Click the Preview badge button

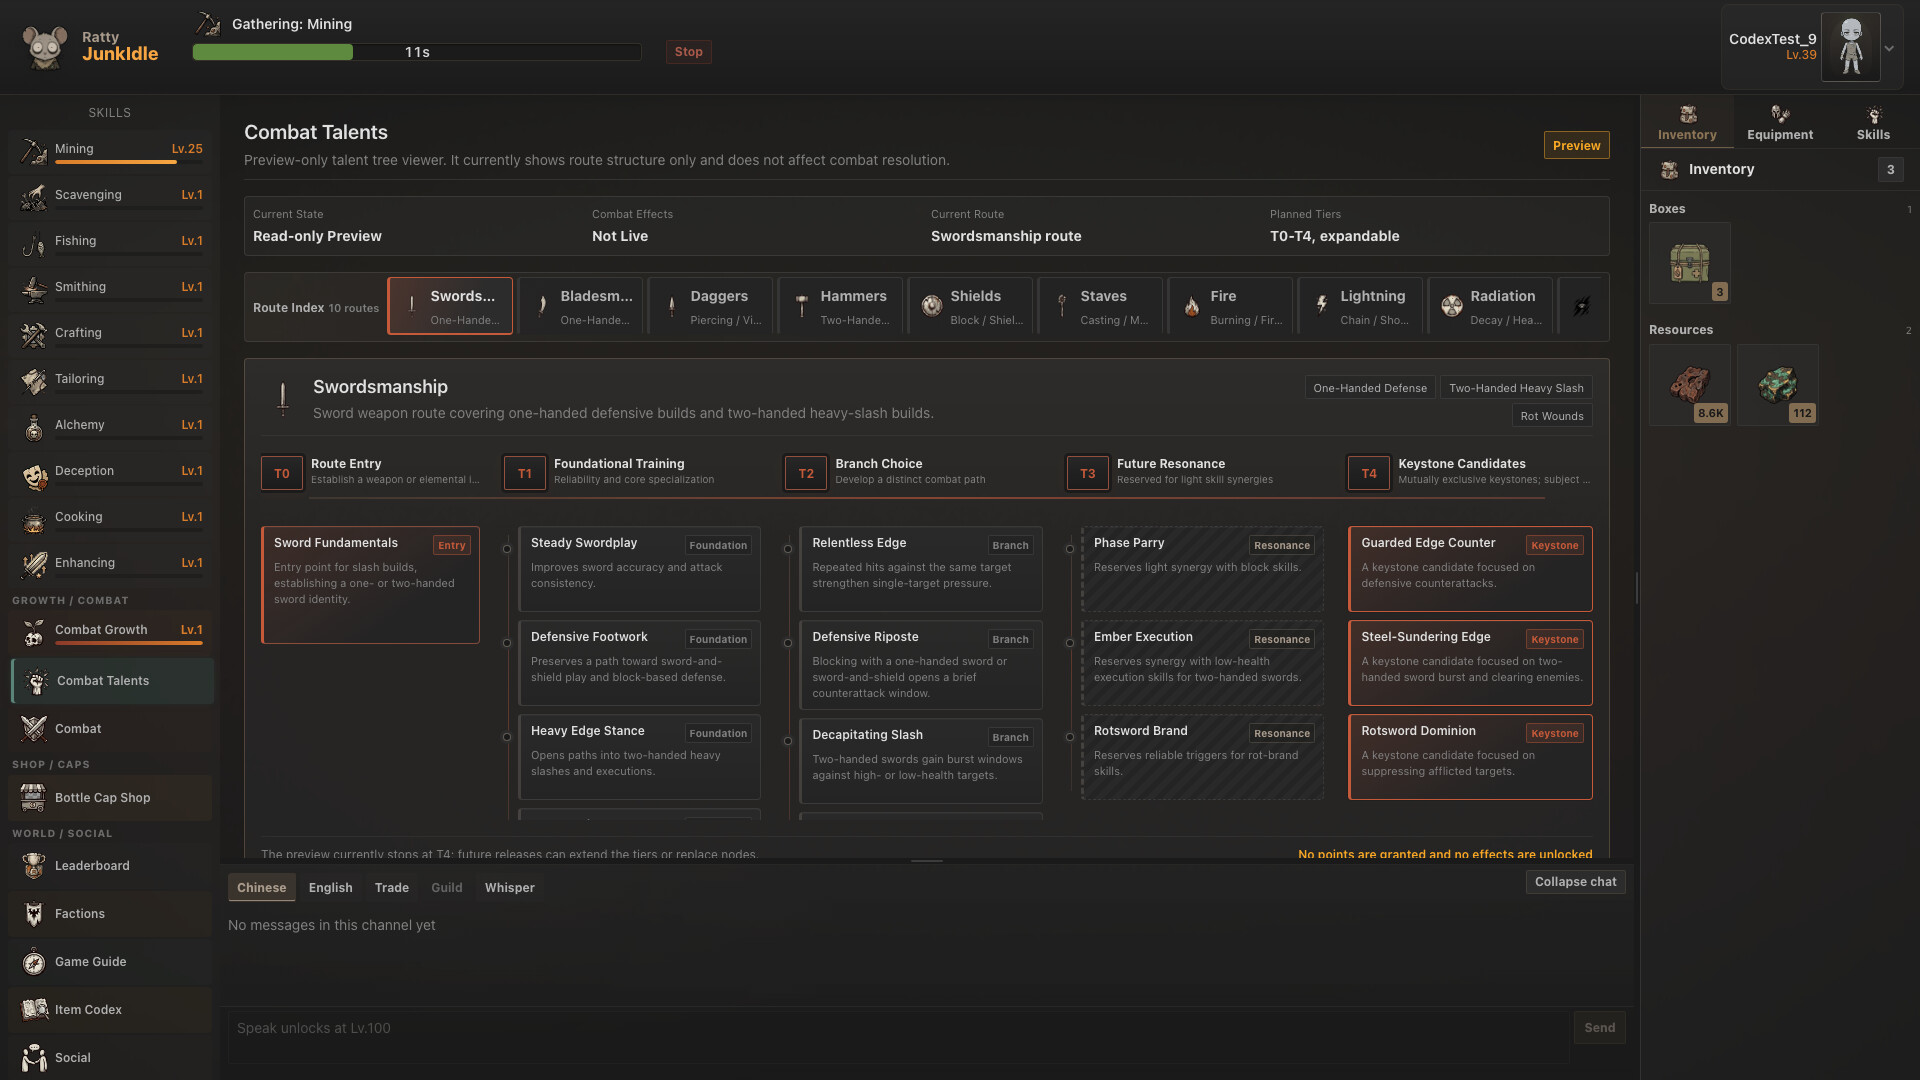[1576, 146]
